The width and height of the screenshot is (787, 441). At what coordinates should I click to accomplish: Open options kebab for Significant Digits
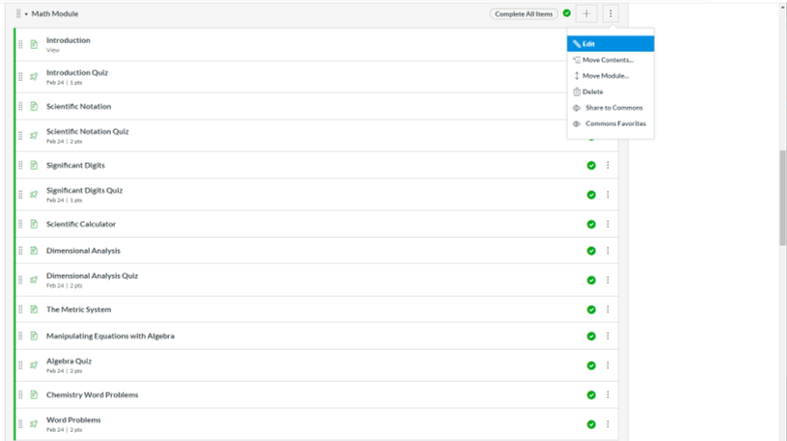pyautogui.click(x=607, y=165)
